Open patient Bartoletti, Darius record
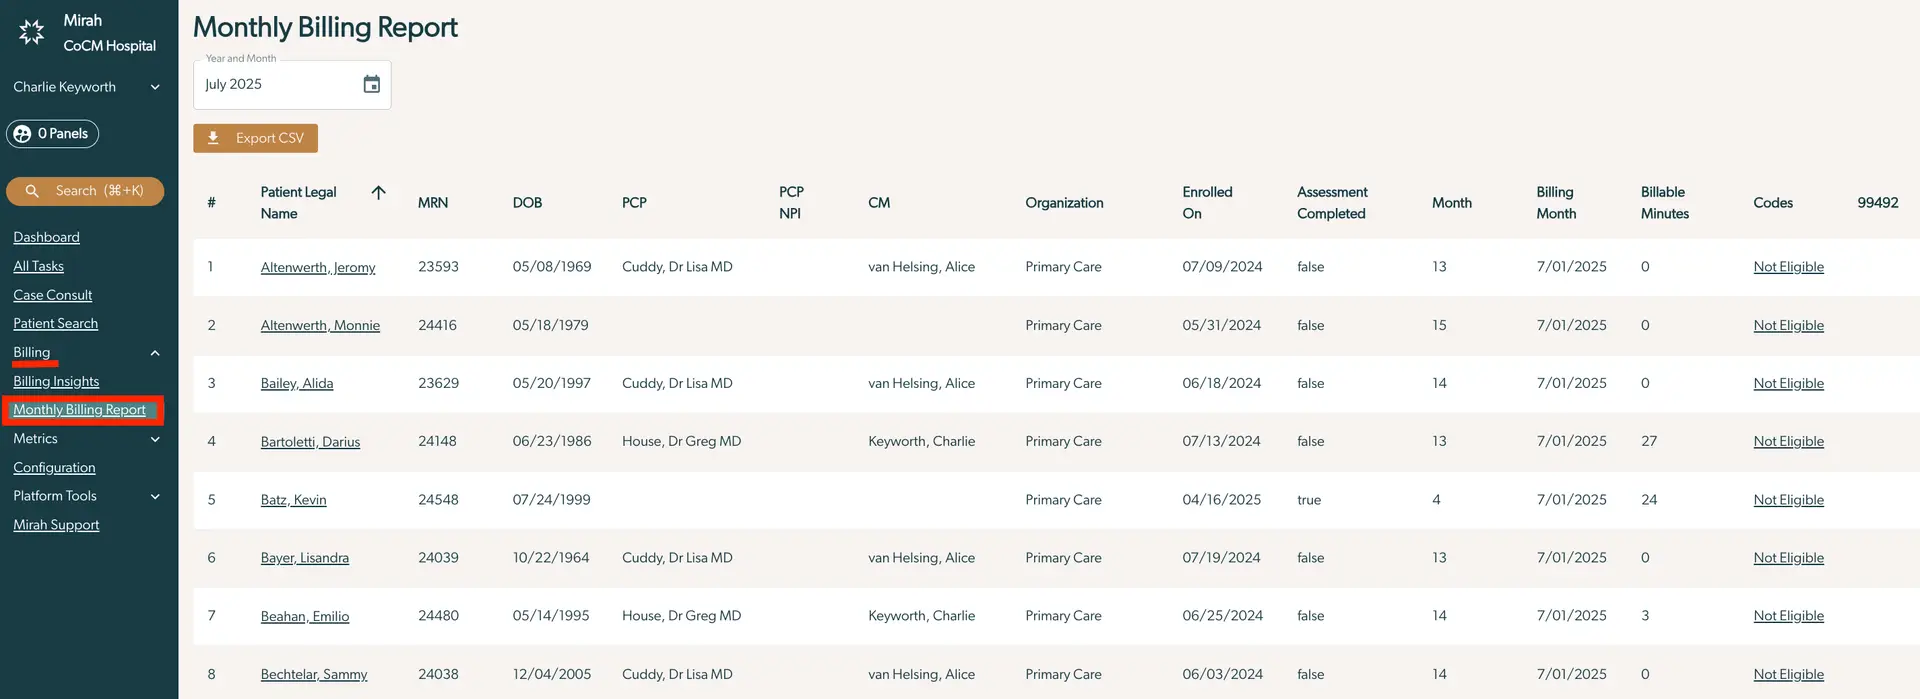This screenshot has height=699, width=1920. coord(310,442)
